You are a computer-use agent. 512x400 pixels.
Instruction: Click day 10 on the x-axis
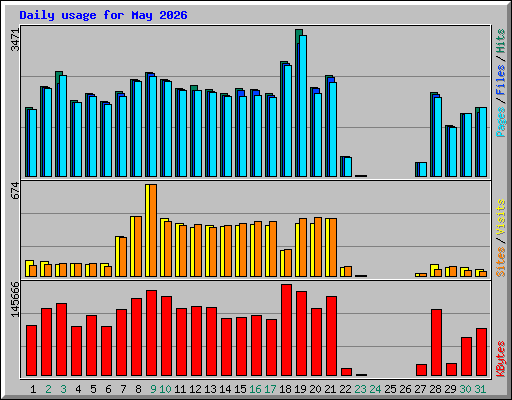(165, 389)
